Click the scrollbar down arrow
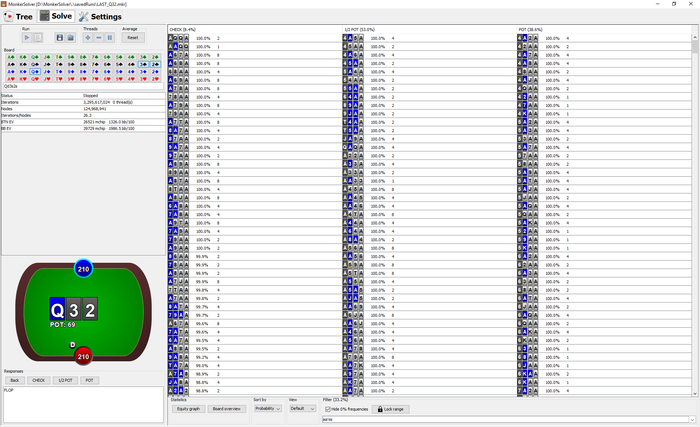The height and width of the screenshot is (427, 700). 695,394
